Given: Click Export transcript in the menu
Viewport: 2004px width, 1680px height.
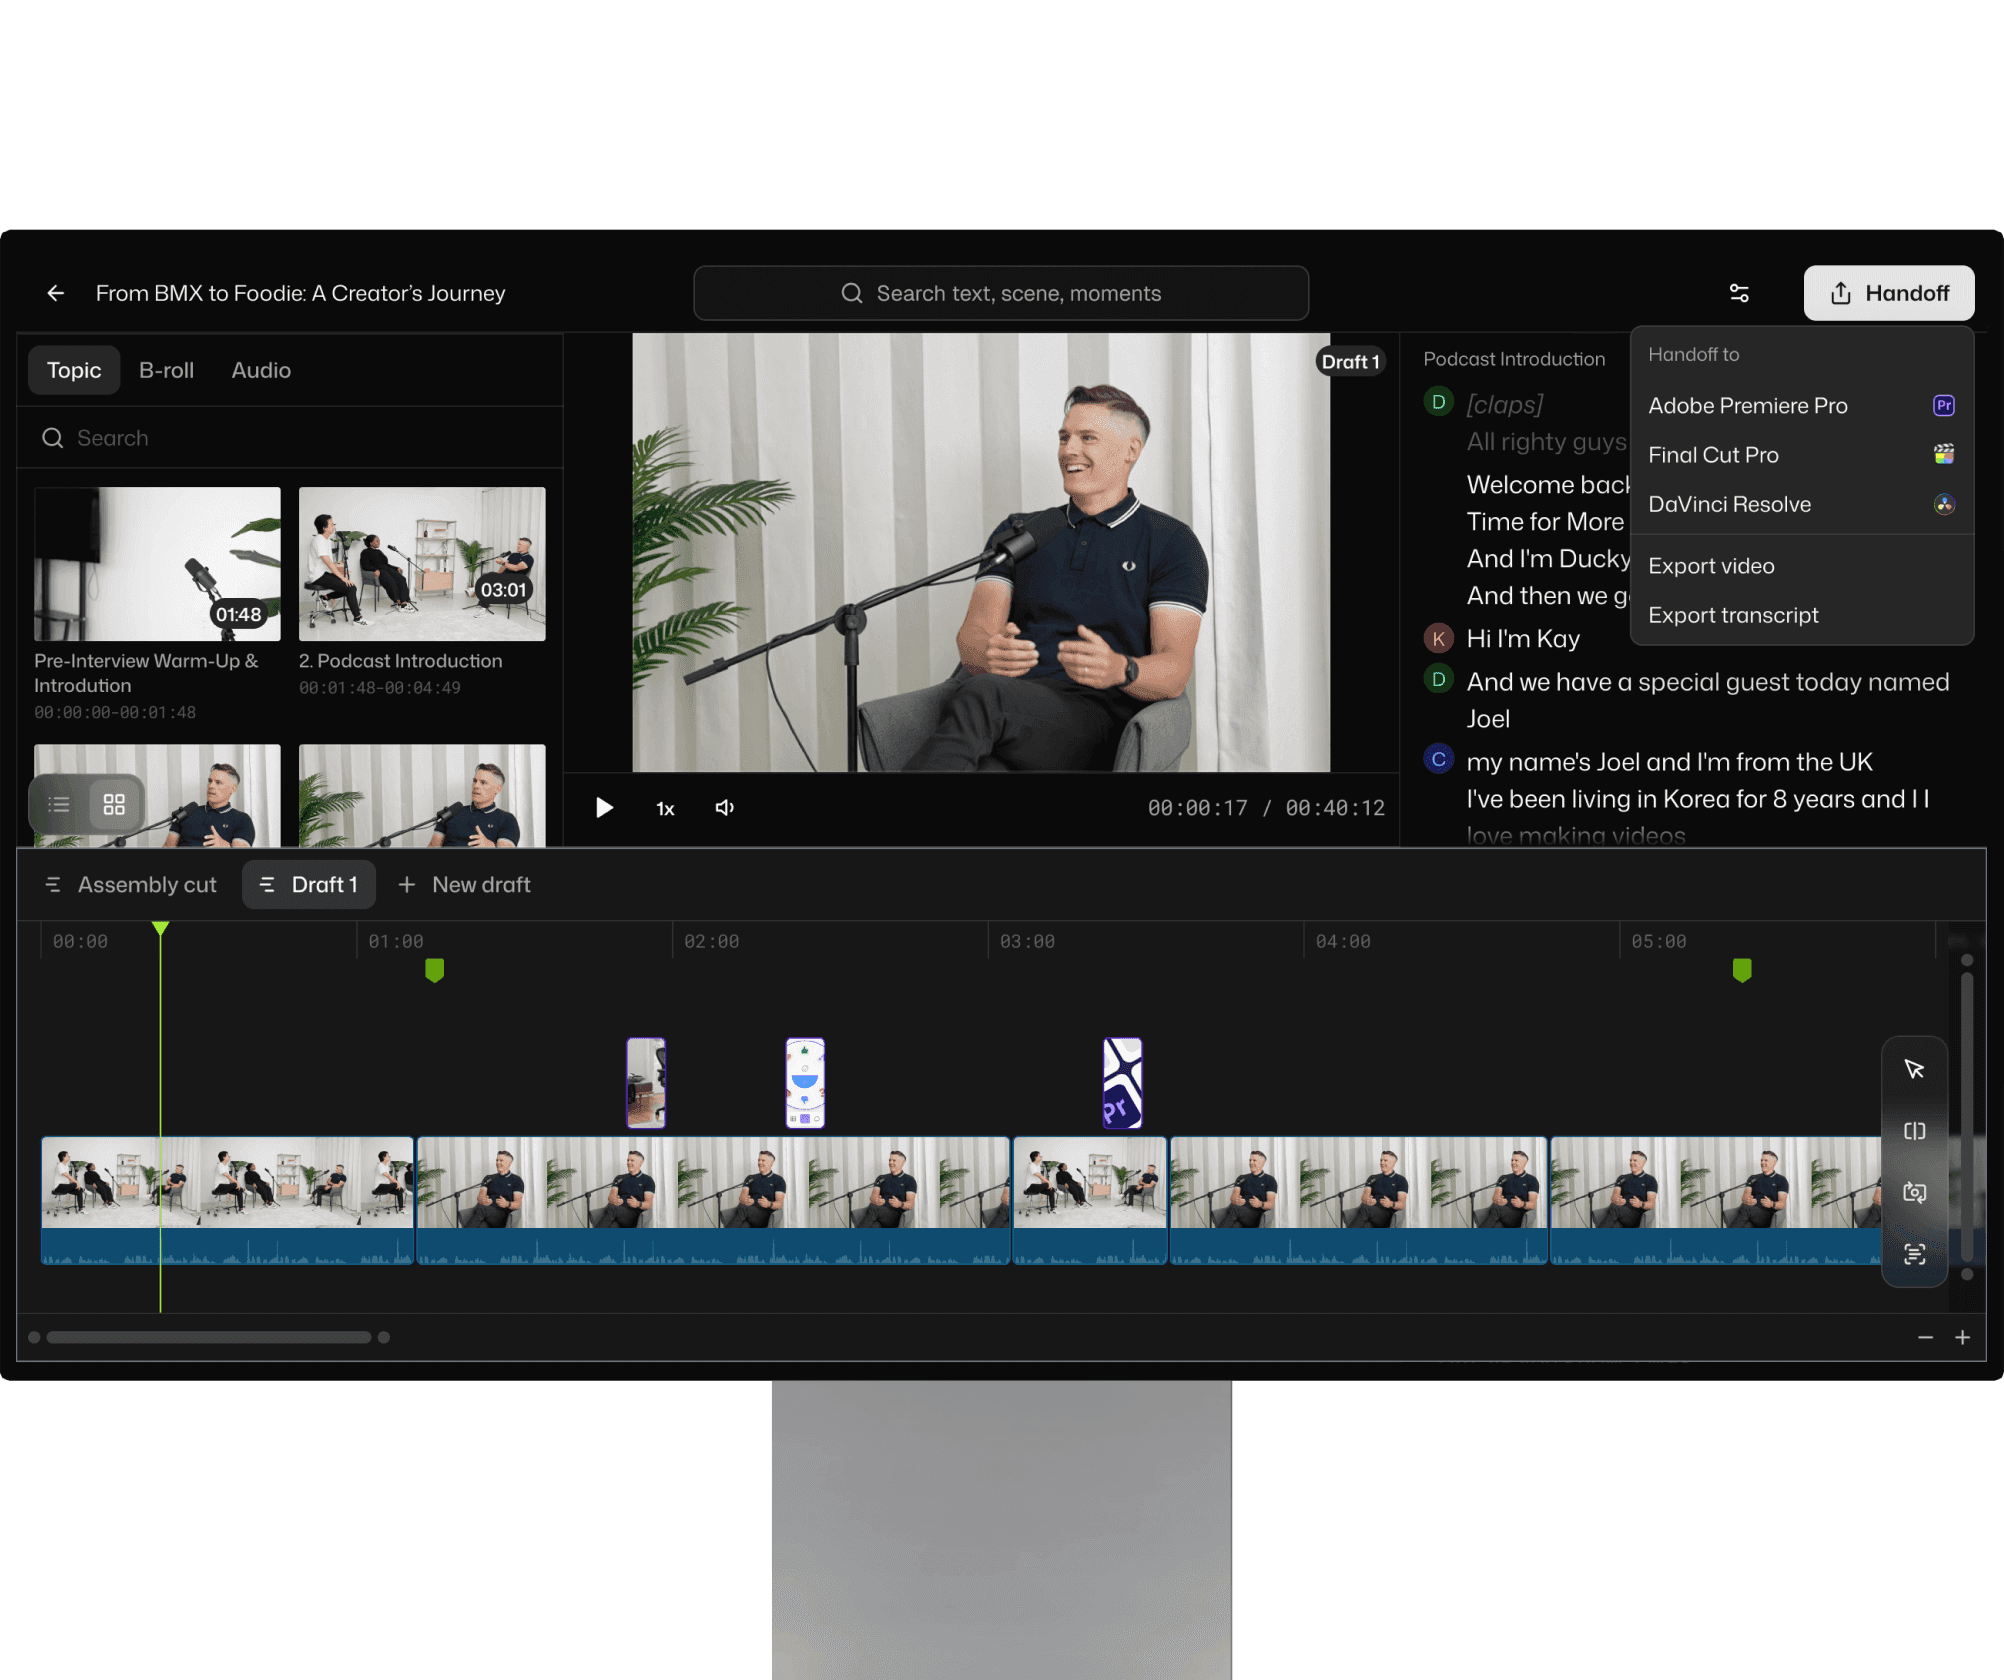Looking at the screenshot, I should 1733,614.
